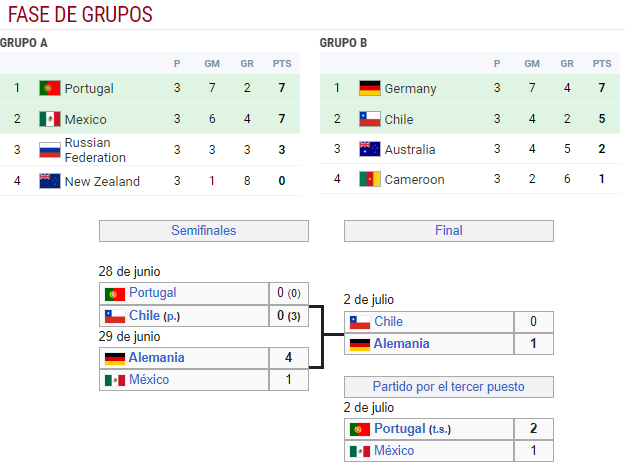Click the Australia flag icon
This screenshot has height=472, width=625.
369,149
